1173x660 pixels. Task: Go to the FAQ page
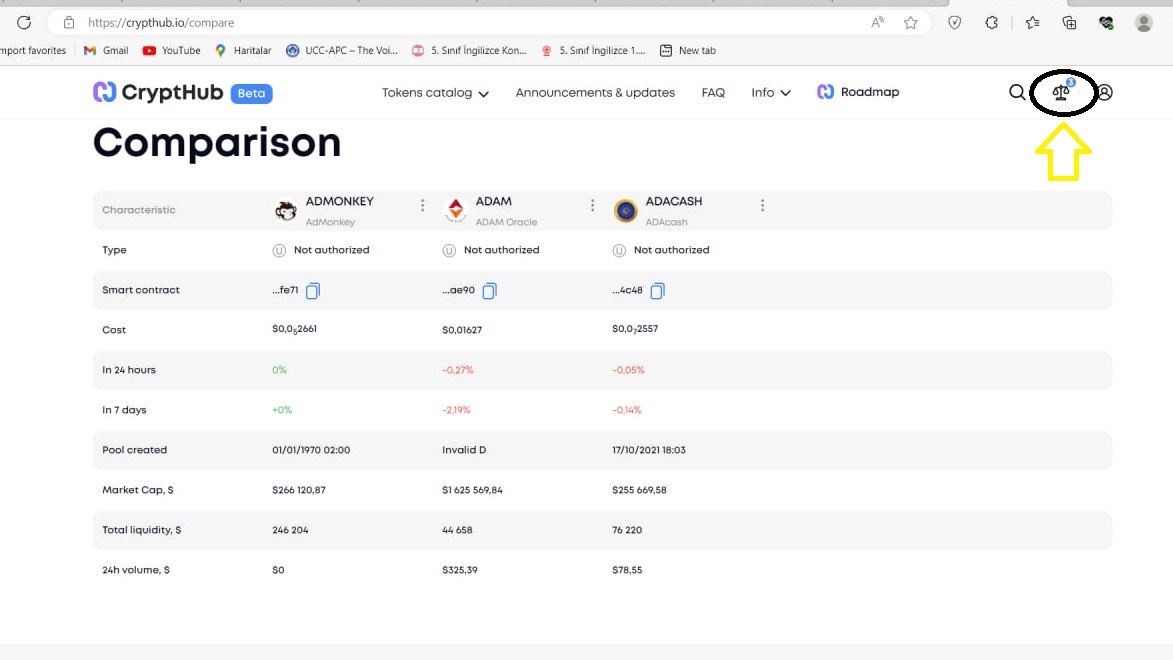(x=713, y=93)
